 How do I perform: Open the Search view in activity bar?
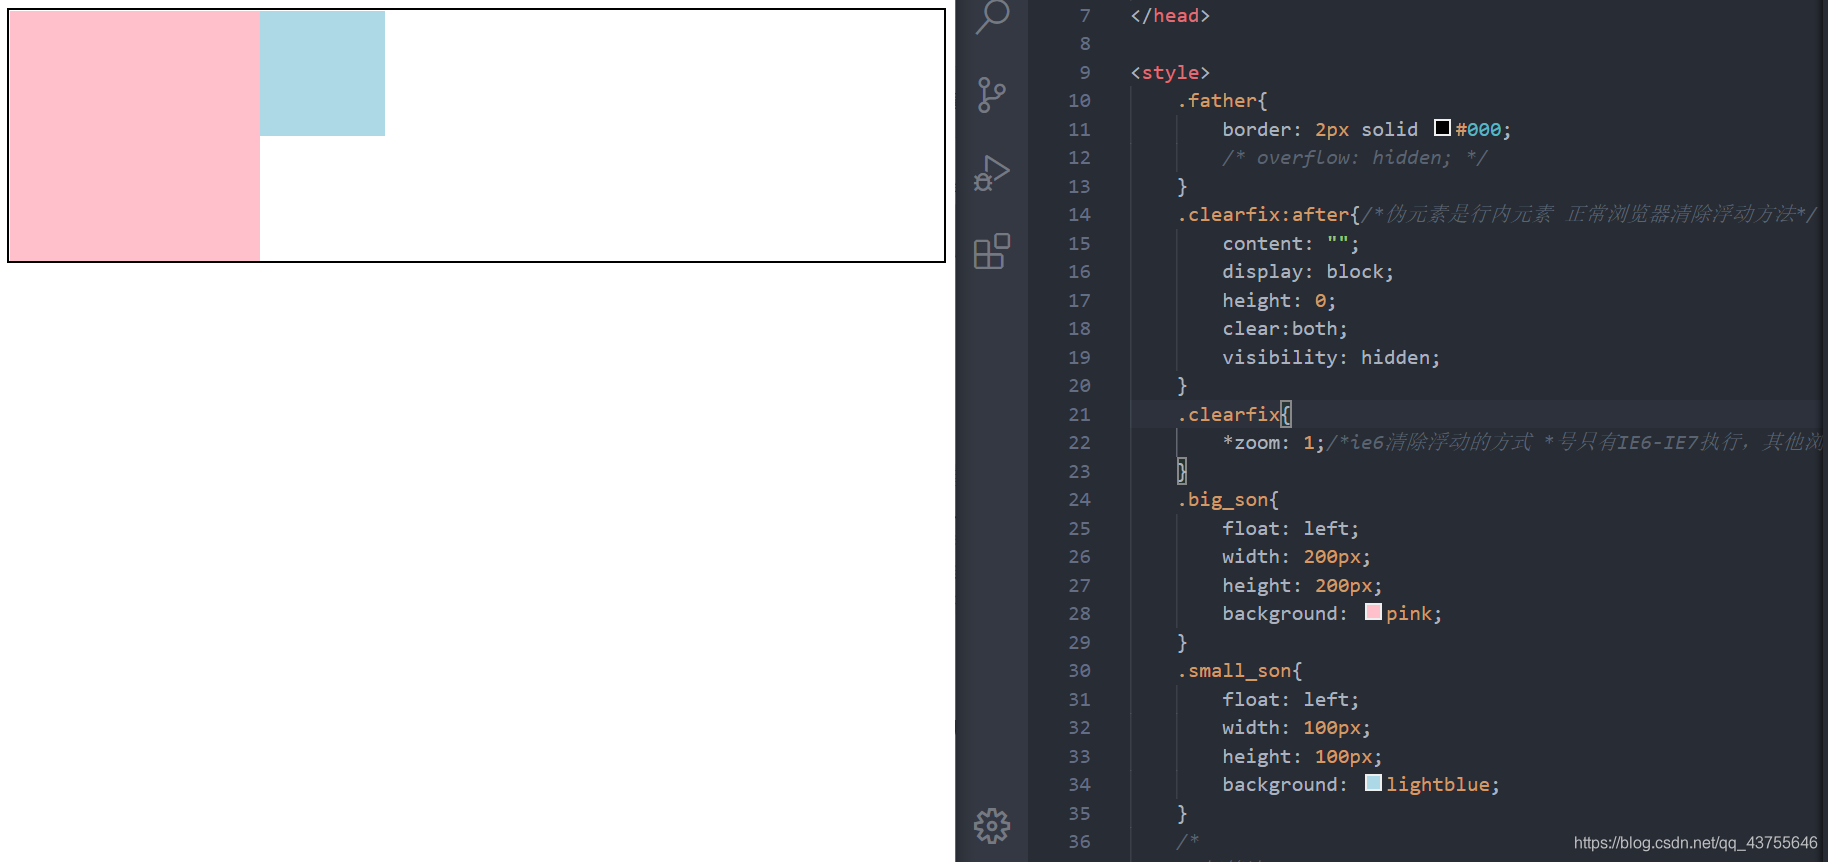point(992,16)
